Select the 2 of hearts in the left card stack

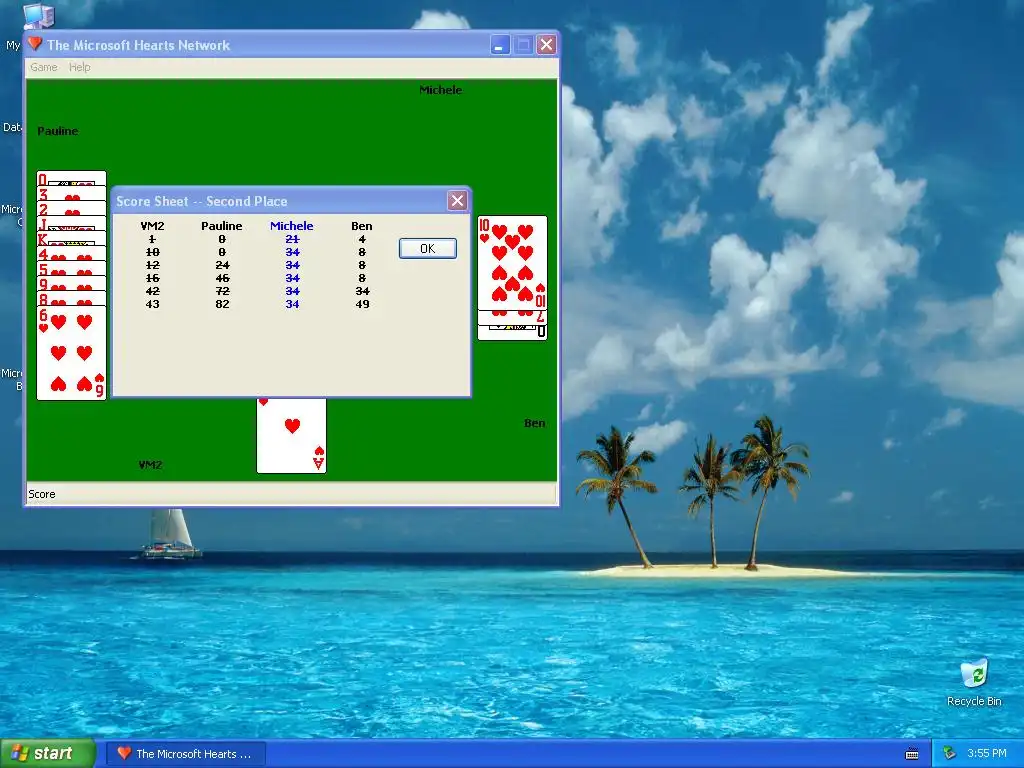click(x=71, y=208)
